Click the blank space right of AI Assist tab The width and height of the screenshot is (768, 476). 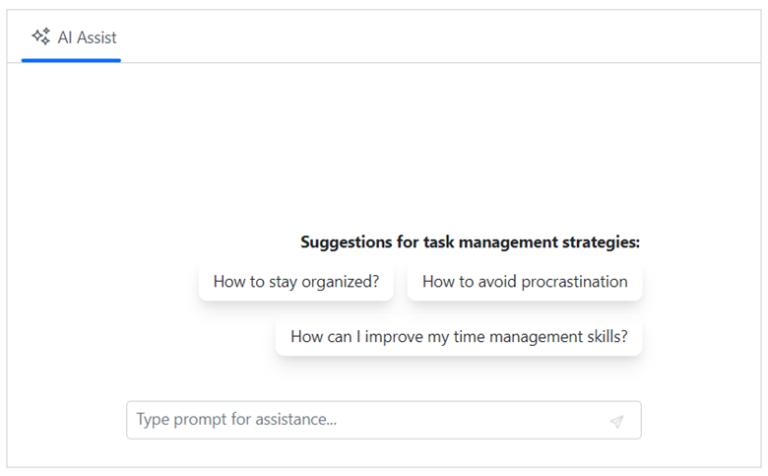click(440, 38)
